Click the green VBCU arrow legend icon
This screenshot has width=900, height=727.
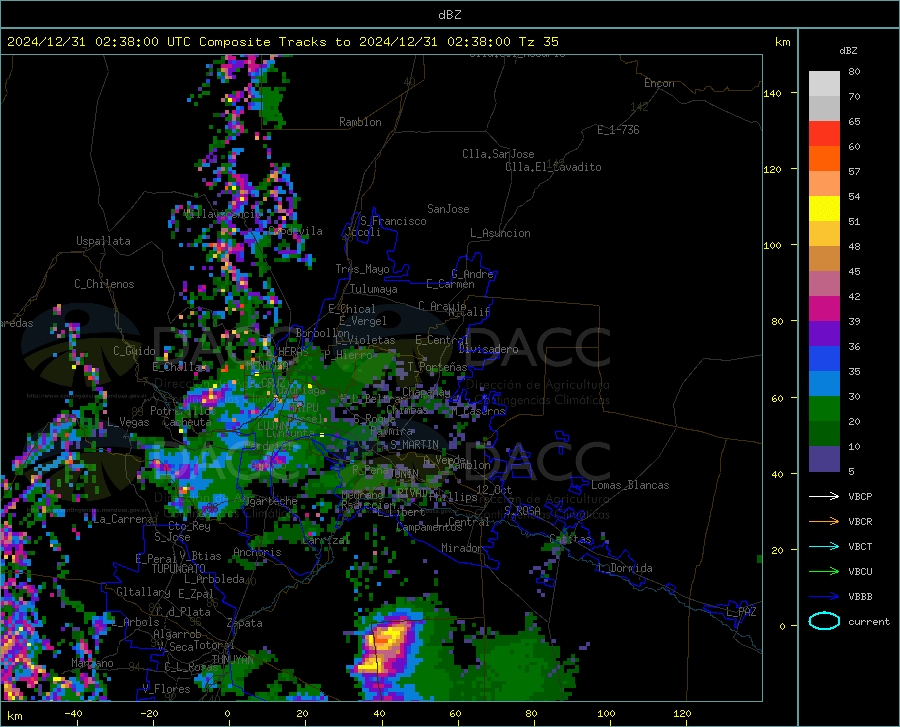[824, 572]
